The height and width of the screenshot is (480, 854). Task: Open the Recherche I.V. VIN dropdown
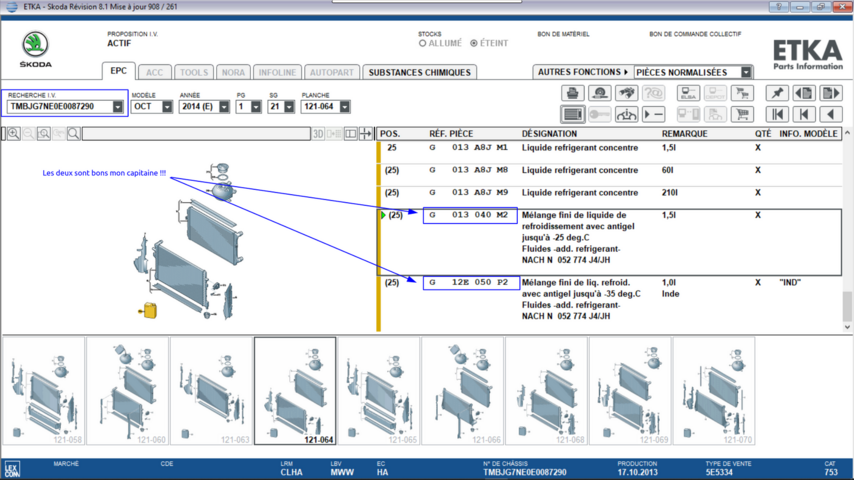118,107
